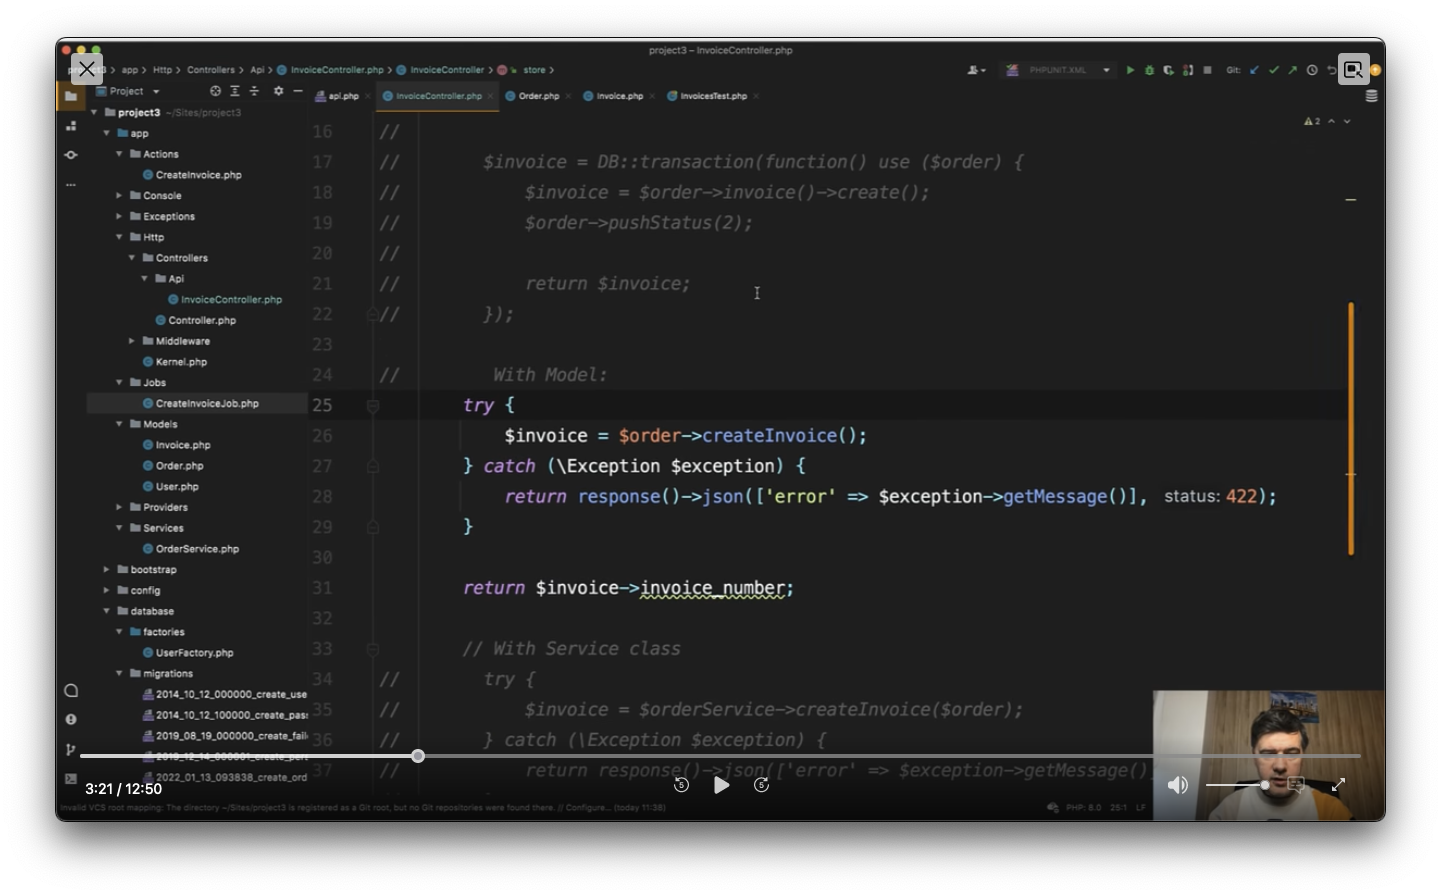This screenshot has width=1441, height=895.
Task: Open Git history clock icon
Action: 1312,70
